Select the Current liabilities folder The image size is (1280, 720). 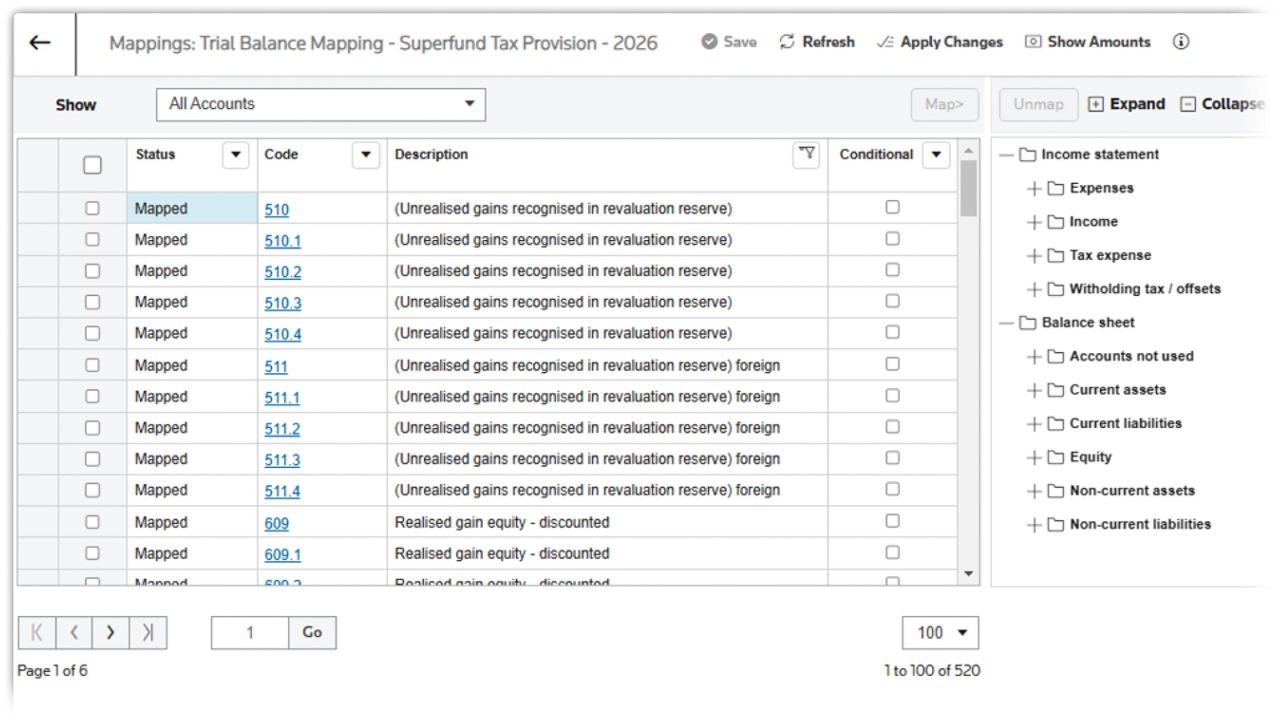[x=1125, y=423]
